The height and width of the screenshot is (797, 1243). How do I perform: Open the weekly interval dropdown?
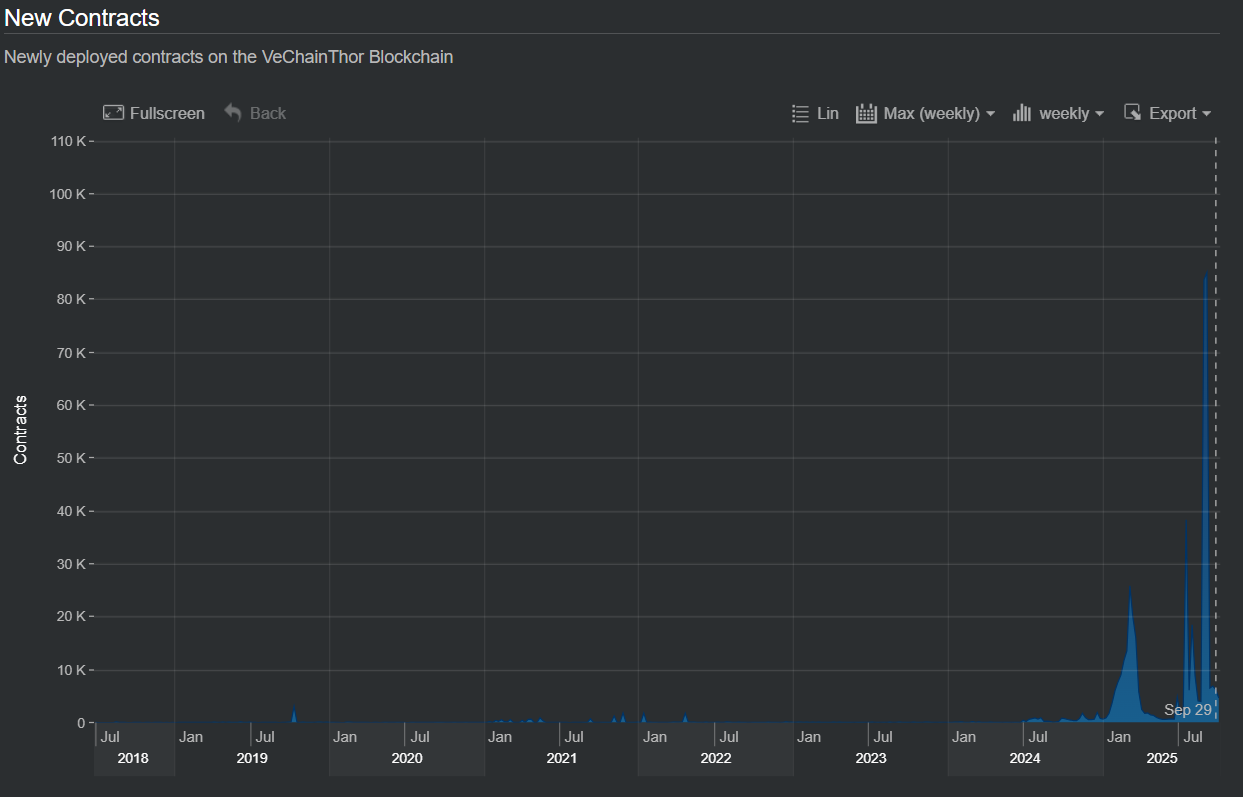point(1071,113)
